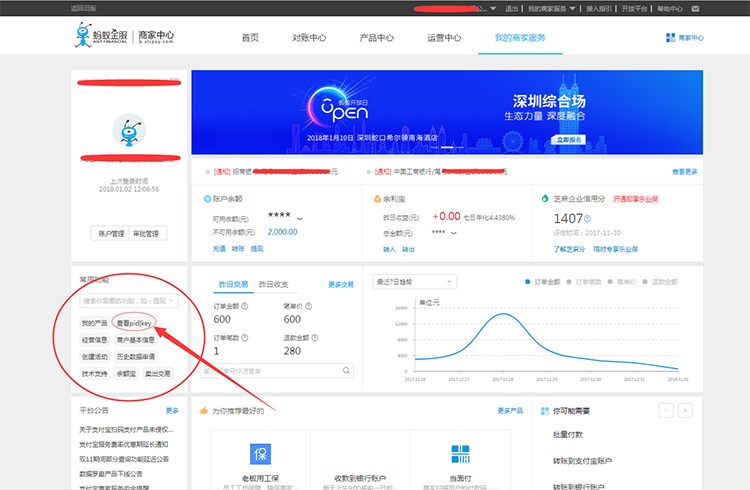Click help icon beside 笔单价 stat
750x490 pixels.
[x=309, y=306]
